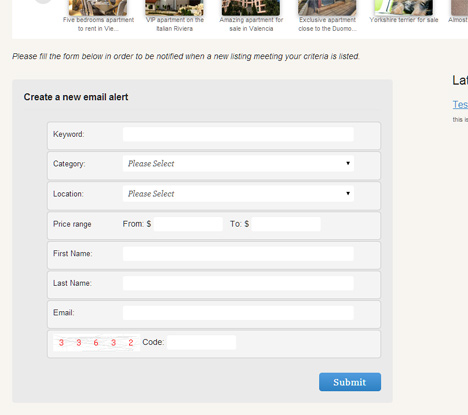Screen dimensions: 468x415
Task: Click the price range From field
Action: [188, 224]
